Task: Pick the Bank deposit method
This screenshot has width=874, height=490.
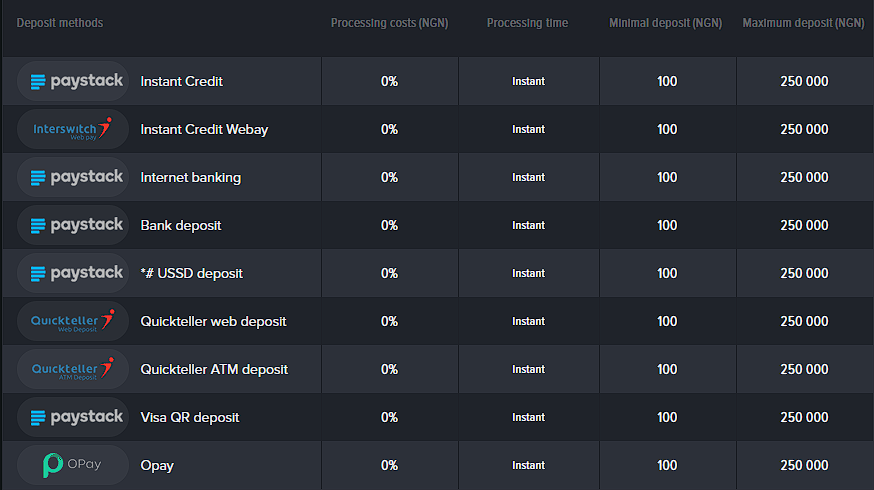Action: (x=181, y=225)
